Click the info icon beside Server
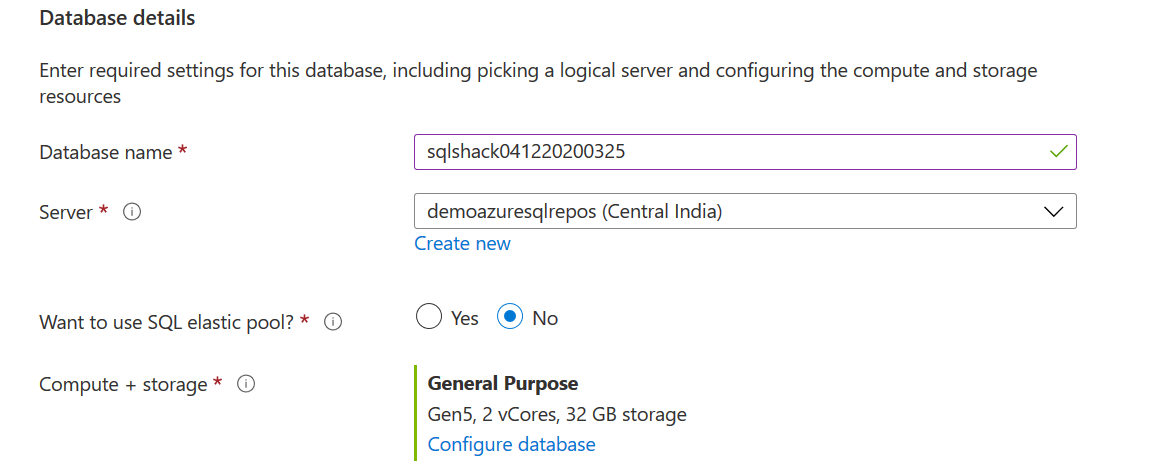This screenshot has width=1156, height=461. pos(131,212)
